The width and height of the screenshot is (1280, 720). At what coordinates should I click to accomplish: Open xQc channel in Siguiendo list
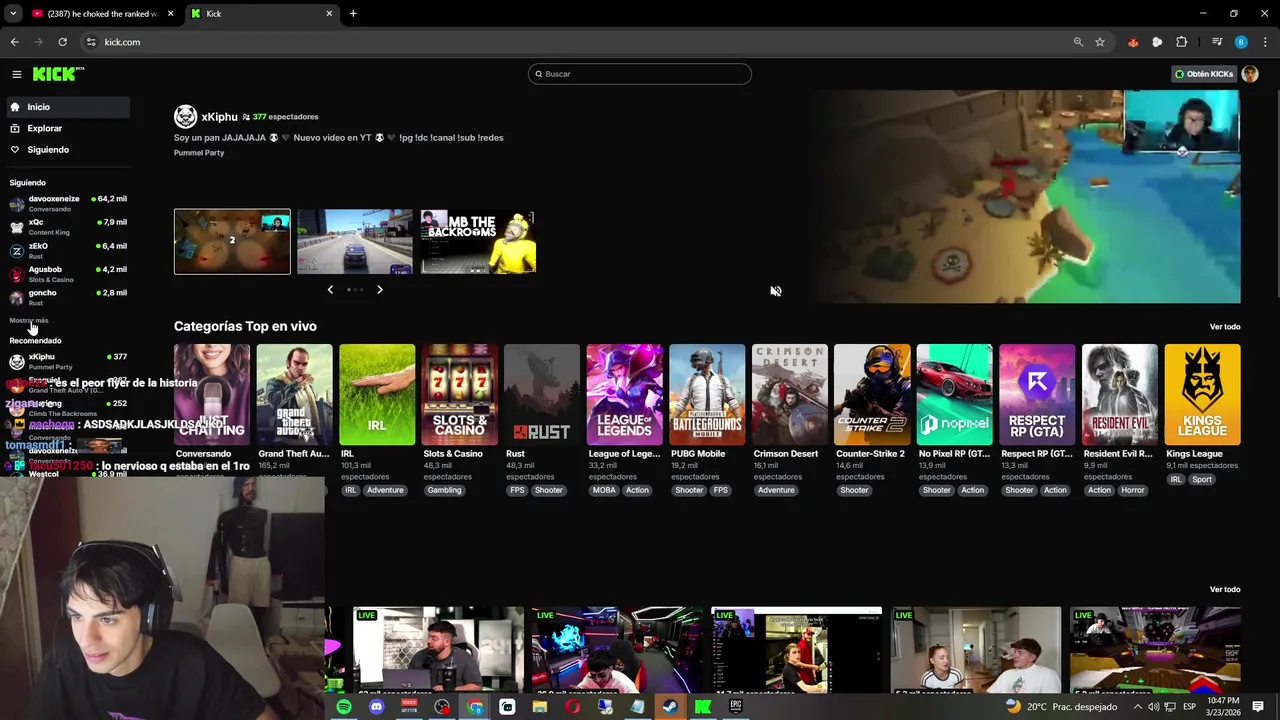pyautogui.click(x=68, y=227)
